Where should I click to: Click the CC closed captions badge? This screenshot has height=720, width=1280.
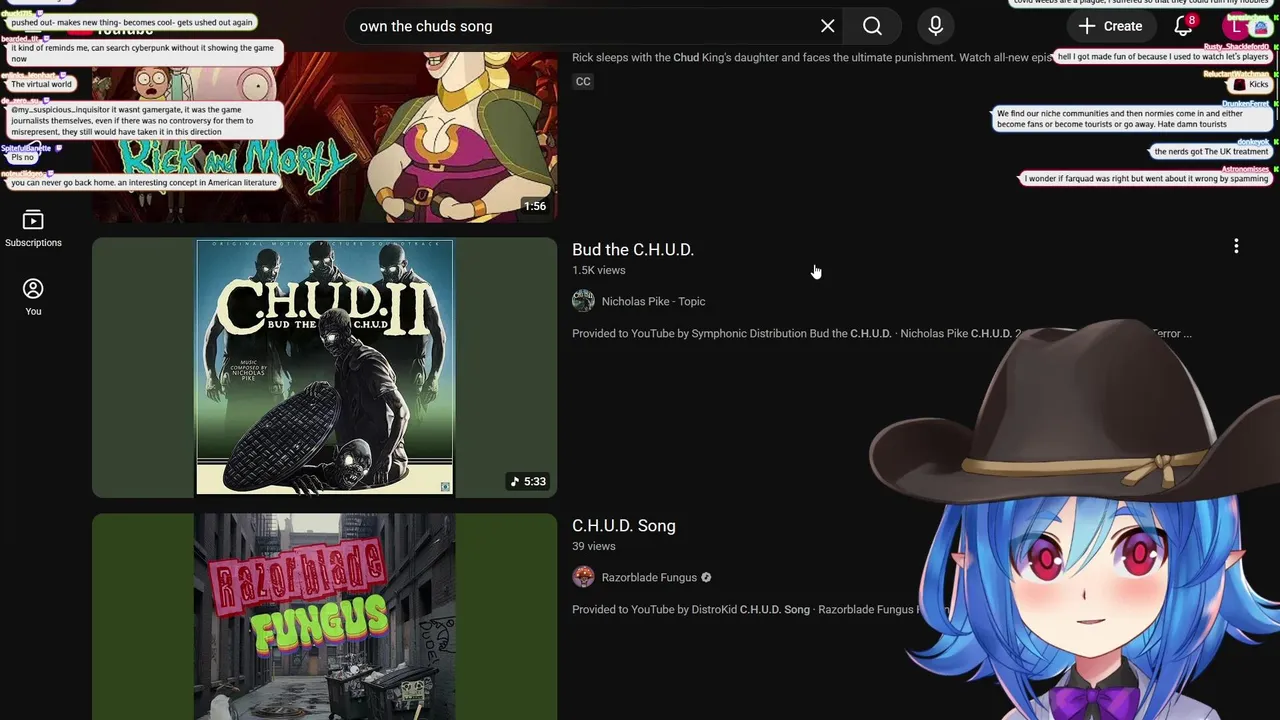(583, 81)
